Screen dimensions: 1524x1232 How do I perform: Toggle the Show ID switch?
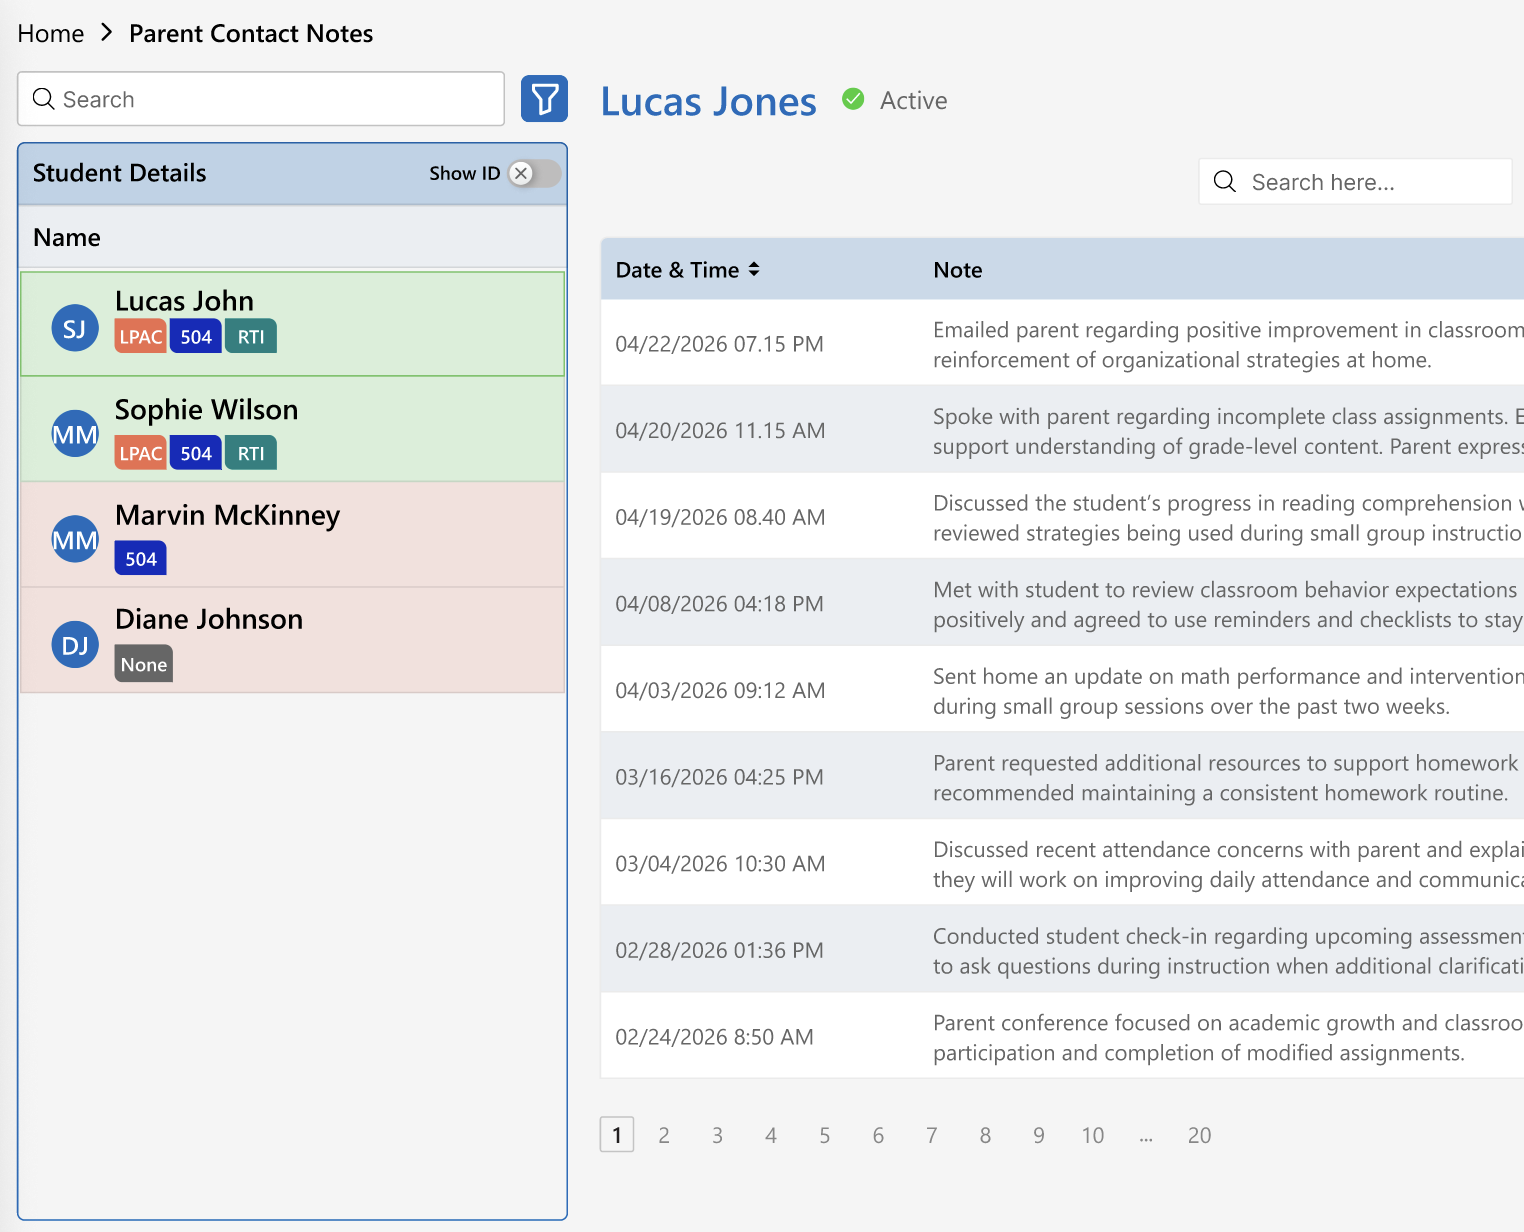point(534,173)
